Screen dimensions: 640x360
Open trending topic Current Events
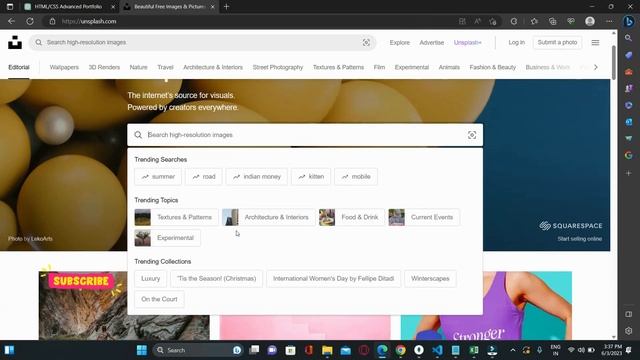point(424,217)
